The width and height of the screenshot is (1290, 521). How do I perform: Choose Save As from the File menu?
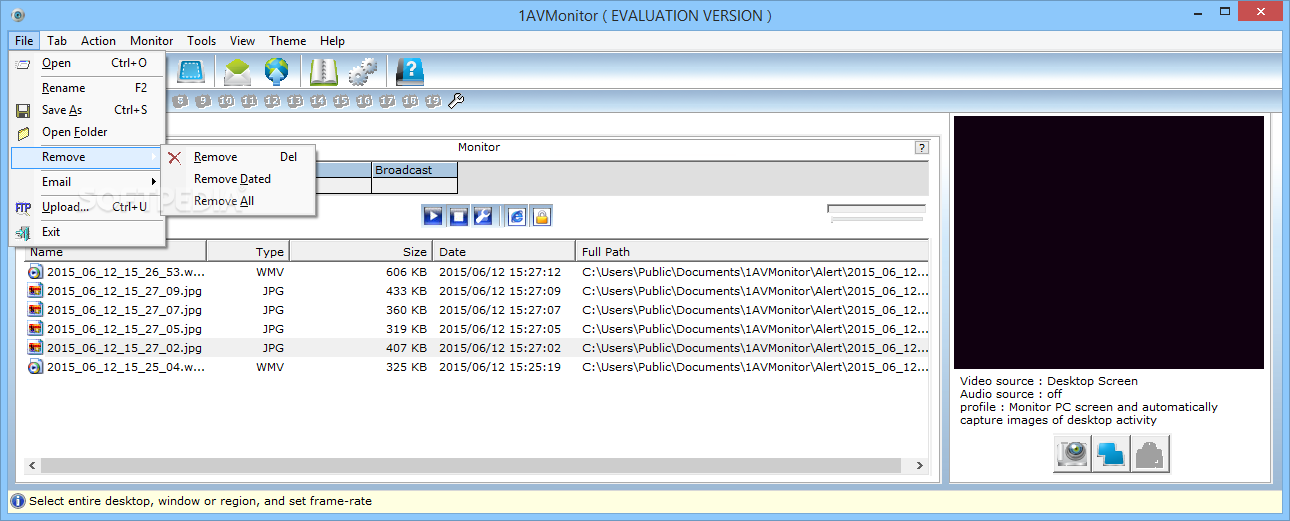point(87,110)
